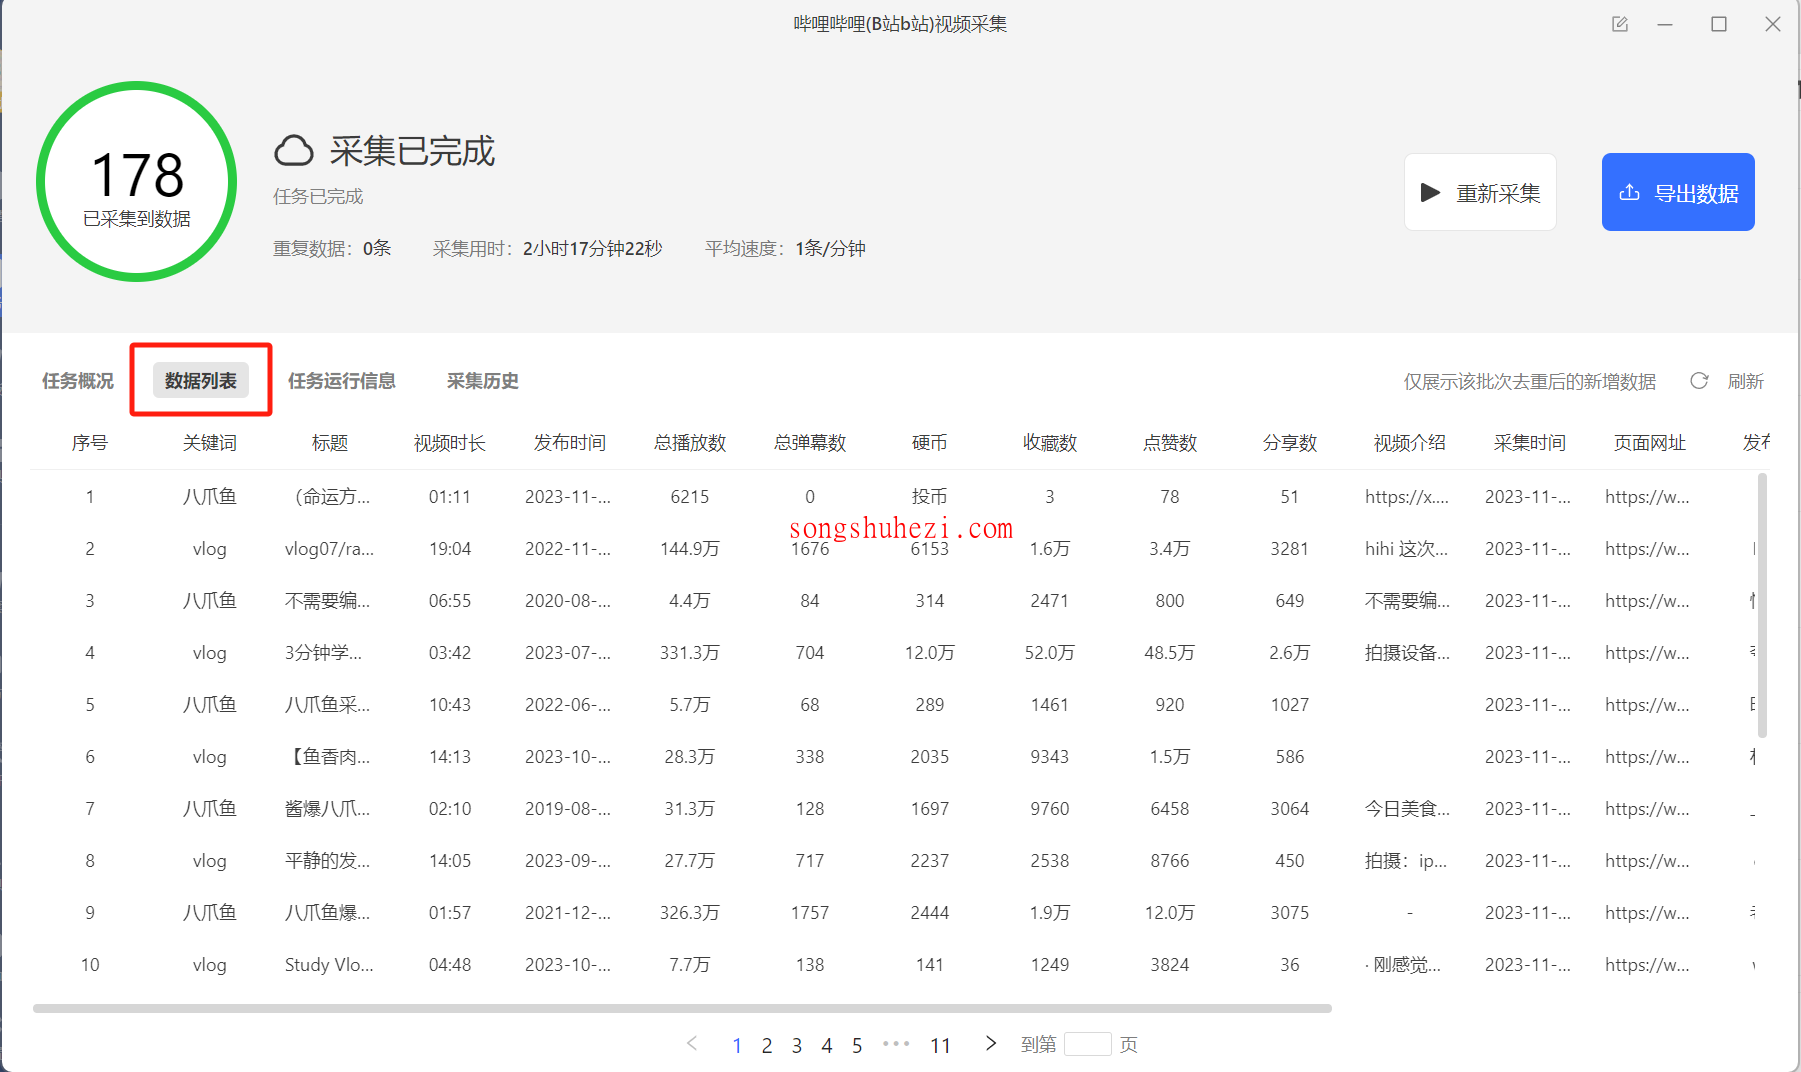
Task: Click play count '144.9万'
Action: (x=690, y=549)
